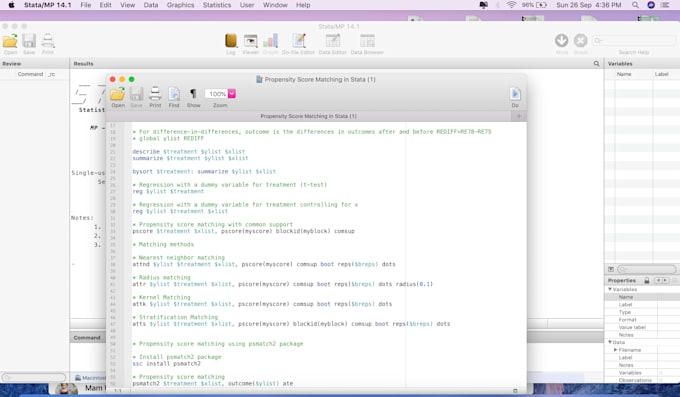Click Save disk icon in main Stata toolbar
This screenshot has height=397, width=680.
pos(29,41)
